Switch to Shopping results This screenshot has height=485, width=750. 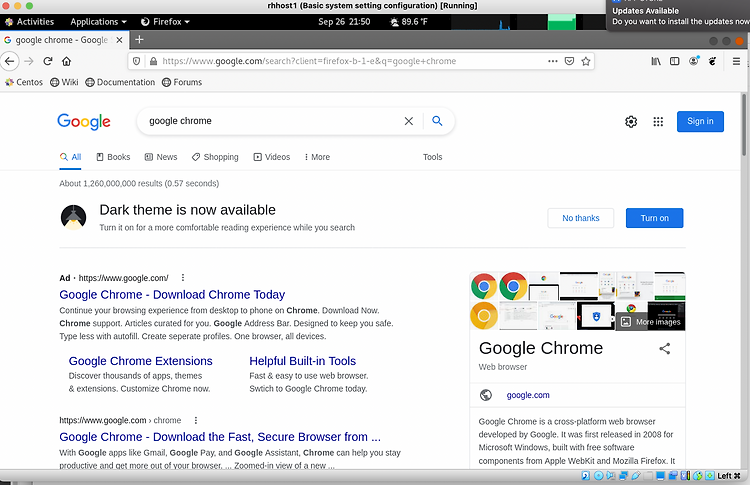tap(215, 157)
